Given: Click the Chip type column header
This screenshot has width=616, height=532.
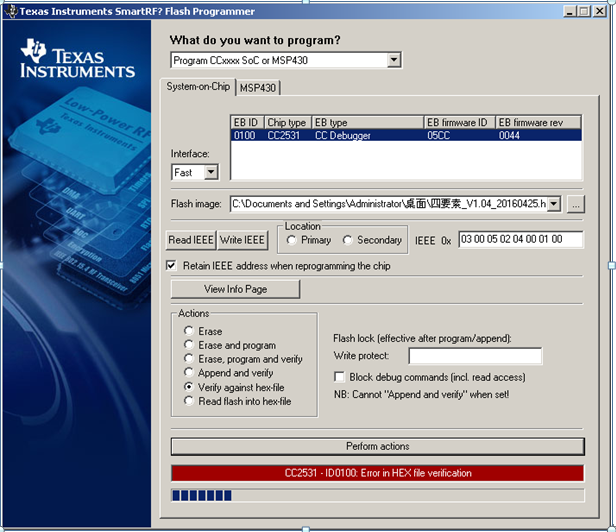Looking at the screenshot, I should pos(288,123).
